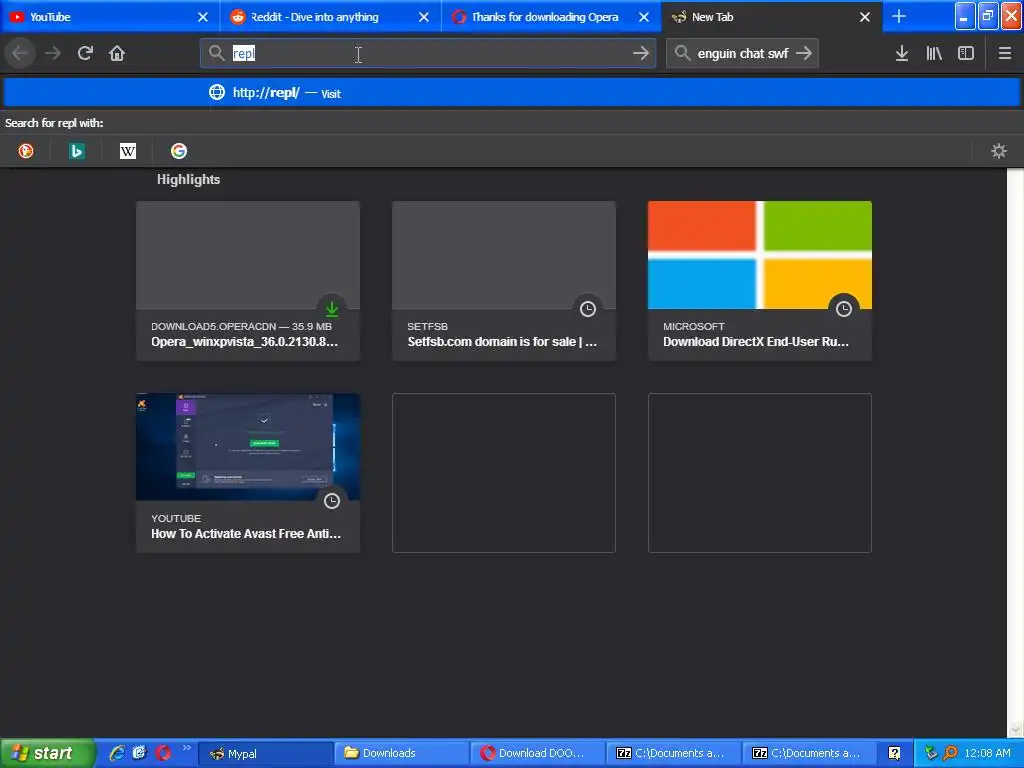The image size is (1024, 768).
Task: Open the home page via house icon
Action: click(117, 53)
